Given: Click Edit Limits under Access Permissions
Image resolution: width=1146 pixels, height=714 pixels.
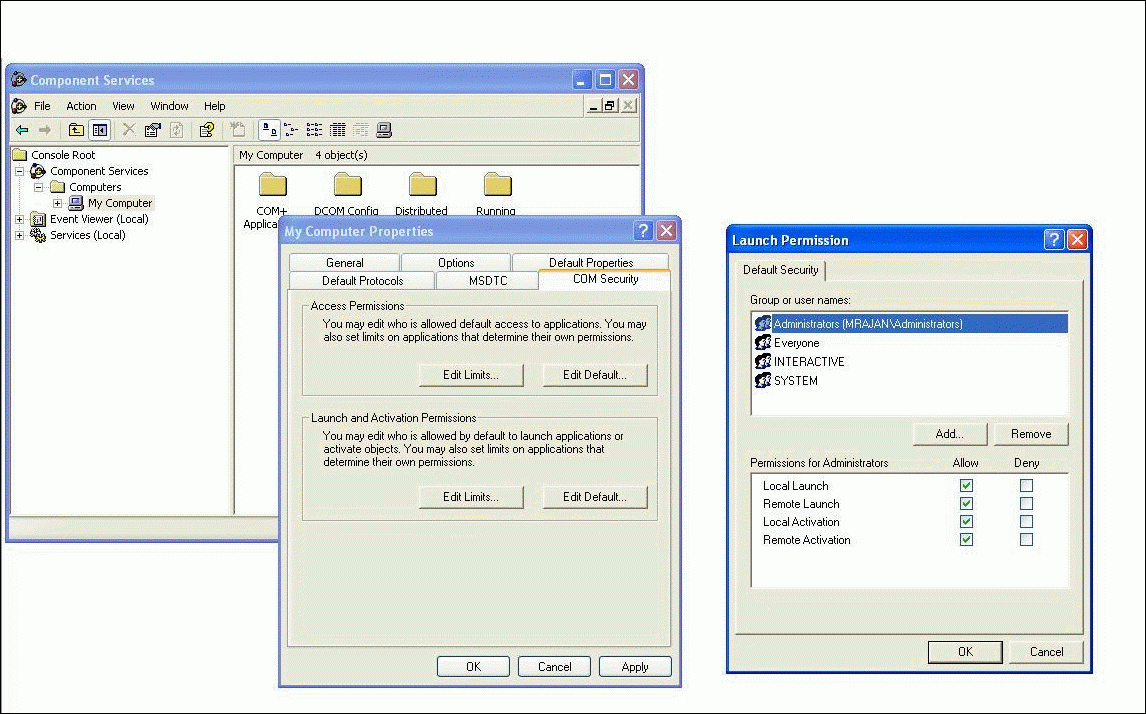Looking at the screenshot, I should coord(471,375).
